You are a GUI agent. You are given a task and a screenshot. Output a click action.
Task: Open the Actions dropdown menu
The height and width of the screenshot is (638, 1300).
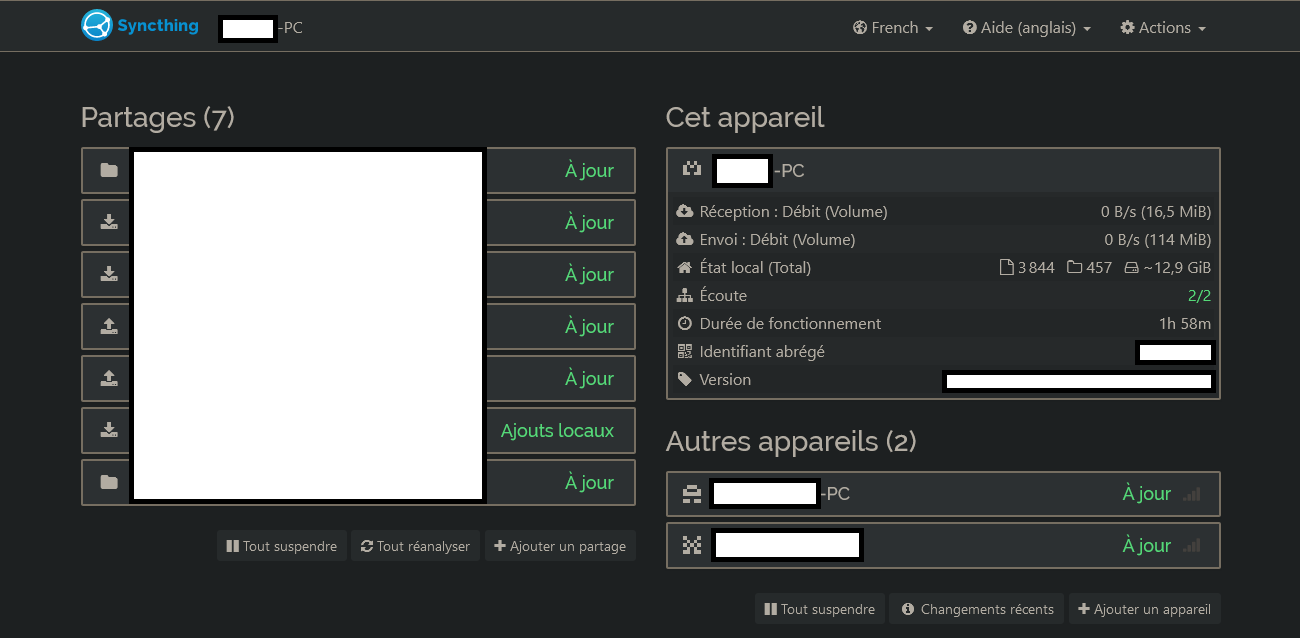1163,28
